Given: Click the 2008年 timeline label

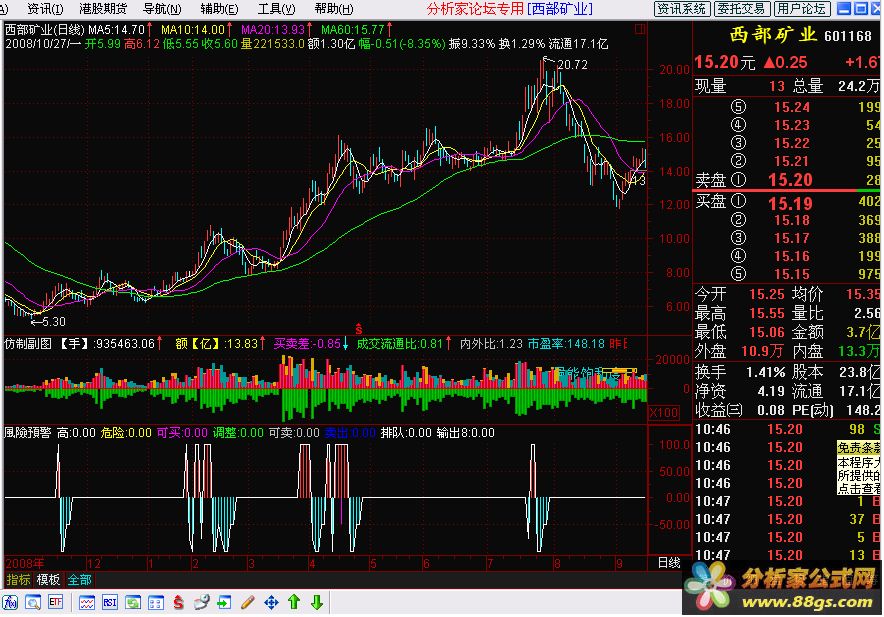Looking at the screenshot, I should pyautogui.click(x=24, y=563).
